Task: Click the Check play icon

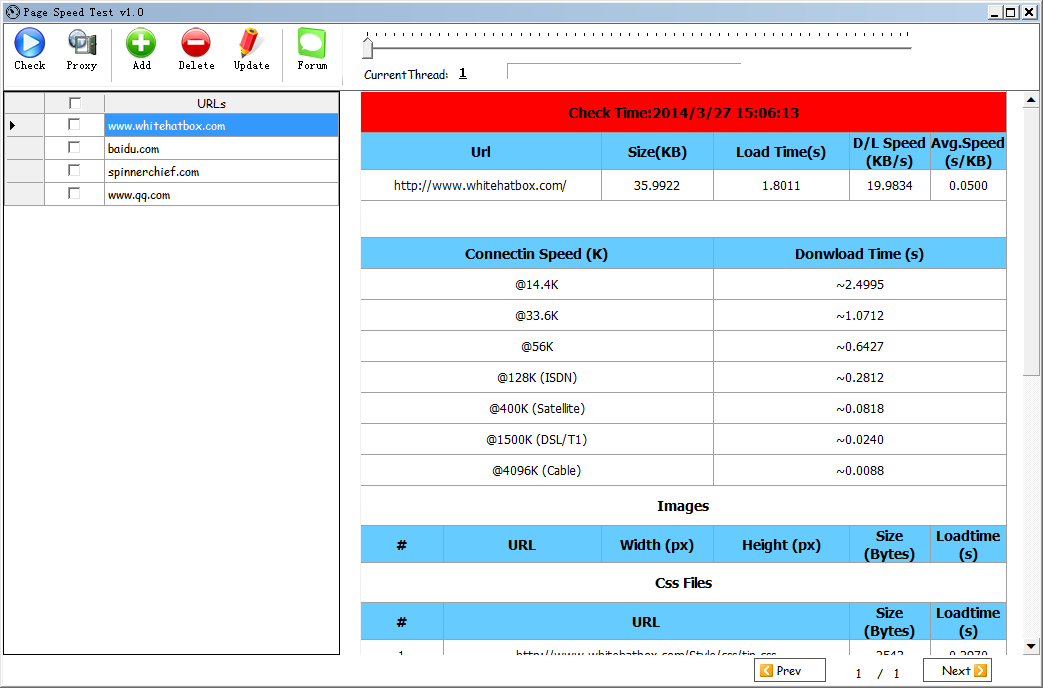Action: click(29, 43)
